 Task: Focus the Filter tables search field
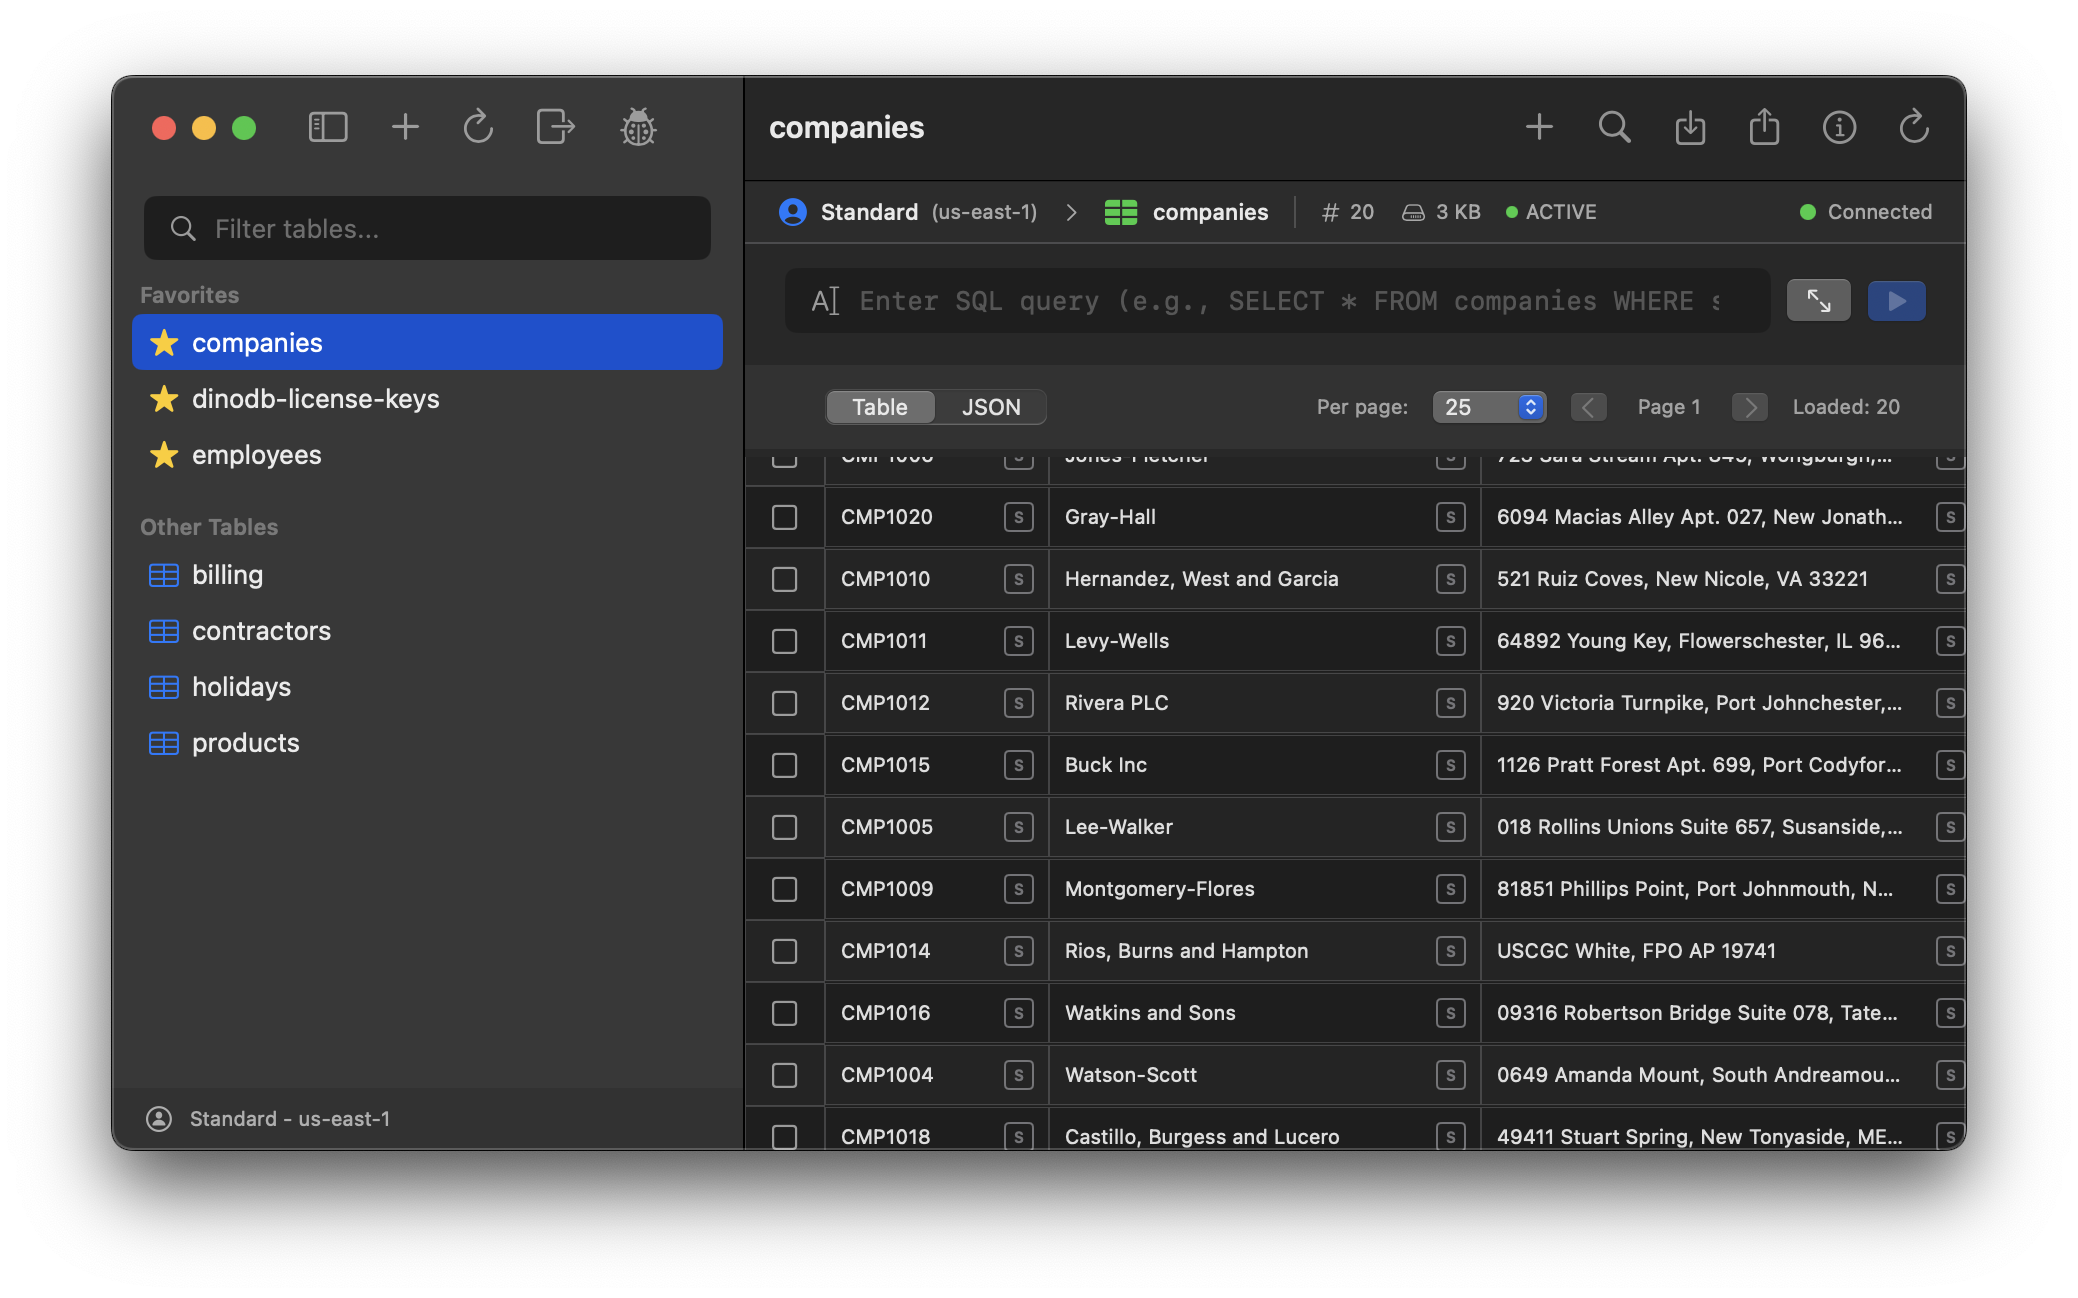427,229
